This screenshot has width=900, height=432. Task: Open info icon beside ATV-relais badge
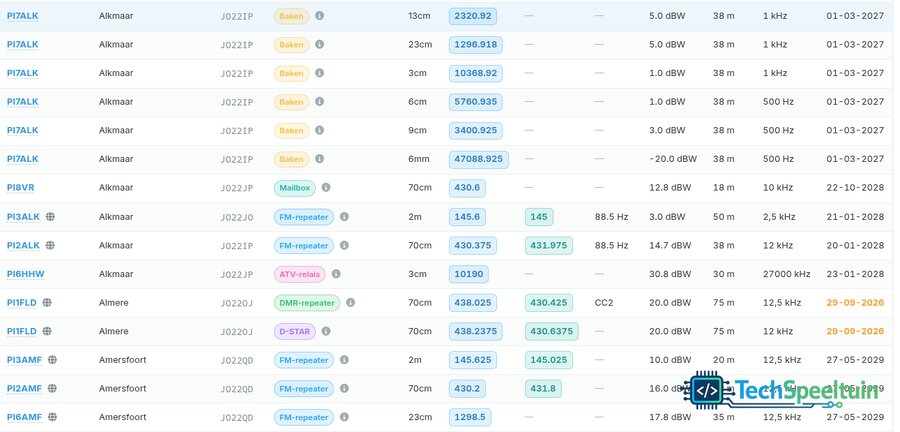(336, 274)
